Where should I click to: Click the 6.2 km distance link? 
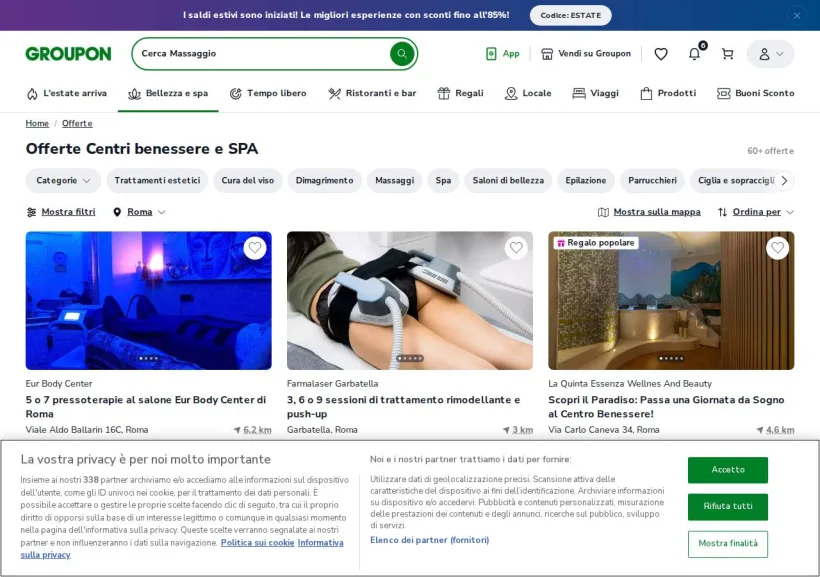coord(257,430)
